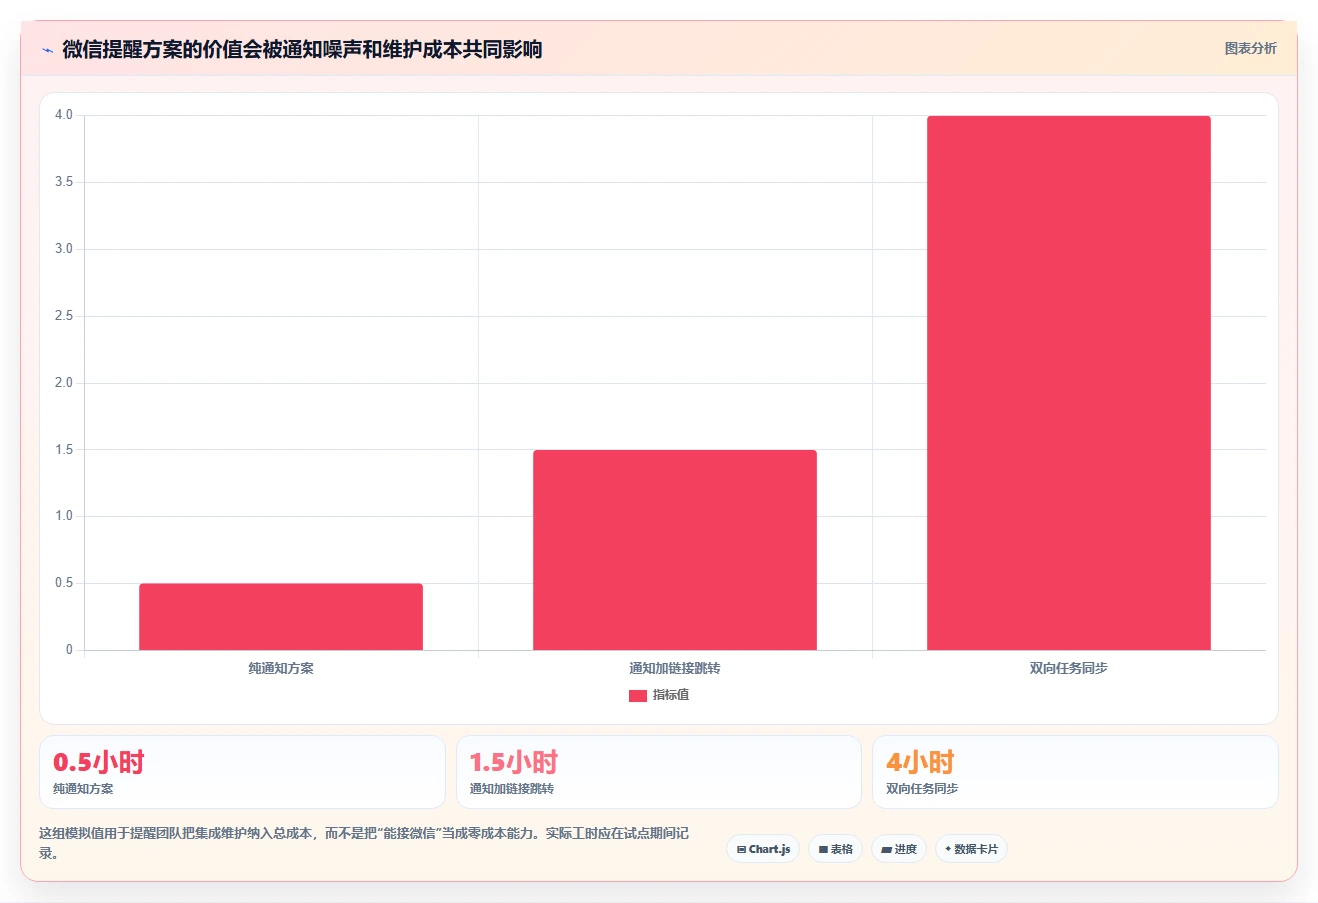Click the lightning icon beside the chart title

47,50
